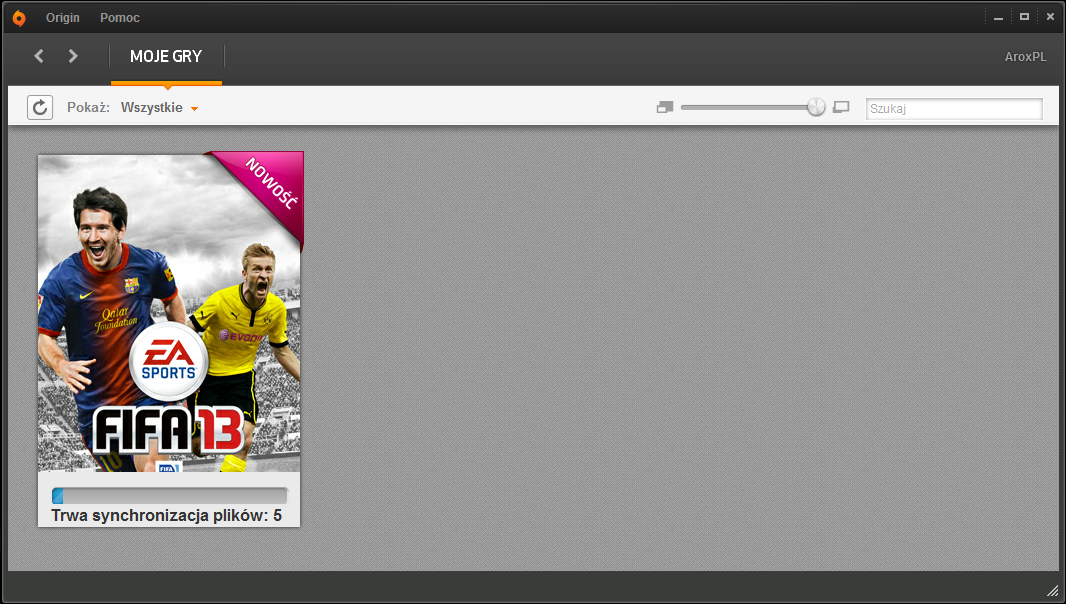Maximize the Origin window

1024,17
